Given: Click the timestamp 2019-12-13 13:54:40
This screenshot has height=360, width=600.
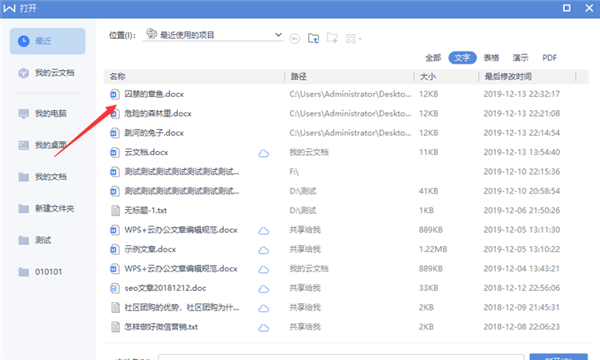Looking at the screenshot, I should click(x=522, y=152).
